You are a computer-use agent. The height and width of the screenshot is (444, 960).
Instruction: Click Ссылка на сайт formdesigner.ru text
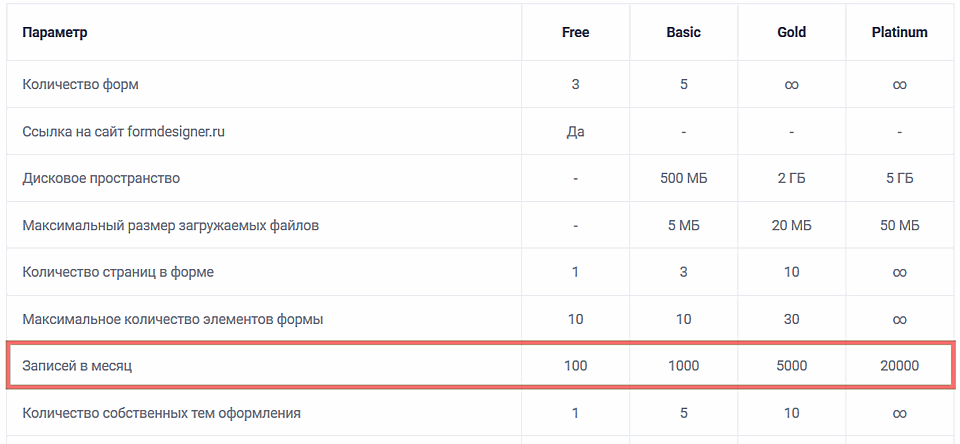click(123, 131)
